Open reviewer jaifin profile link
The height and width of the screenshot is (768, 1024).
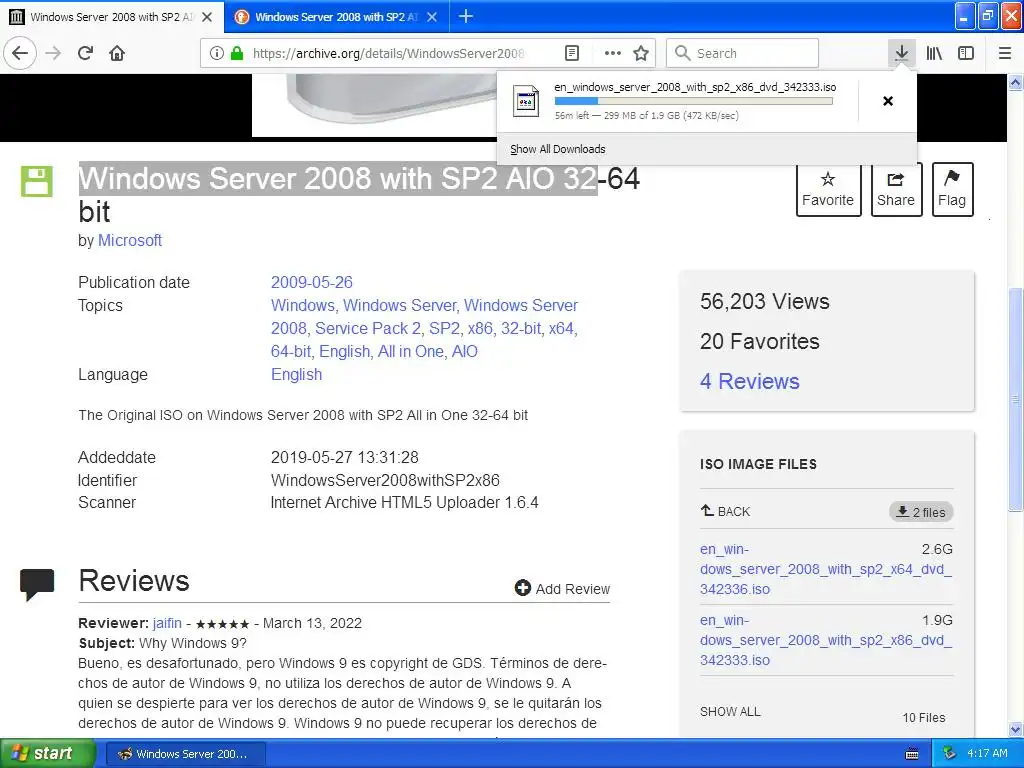click(x=167, y=623)
